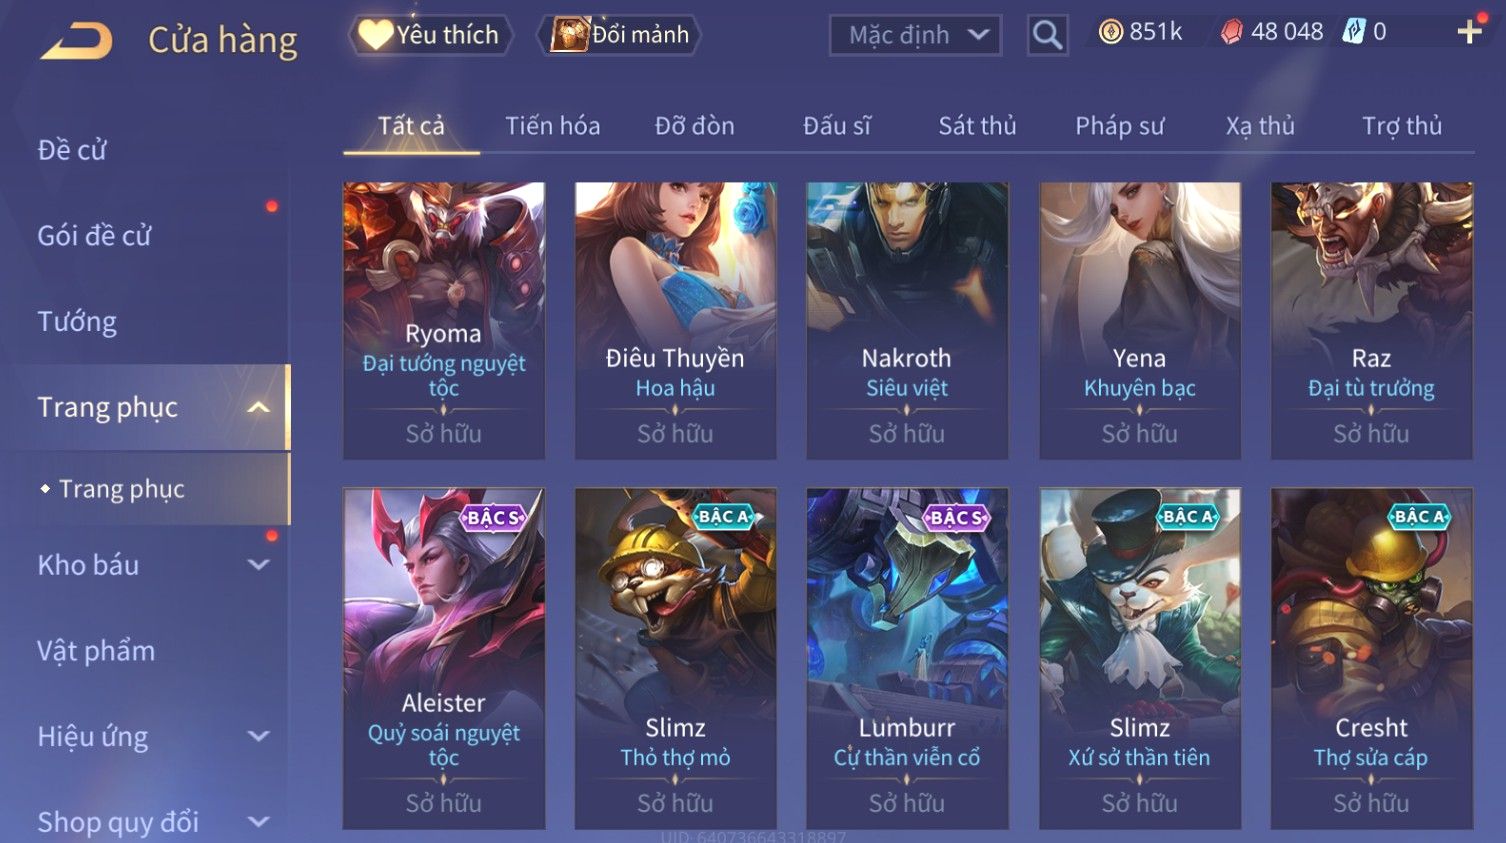Click the blue voucher currency icon

coord(1353,32)
